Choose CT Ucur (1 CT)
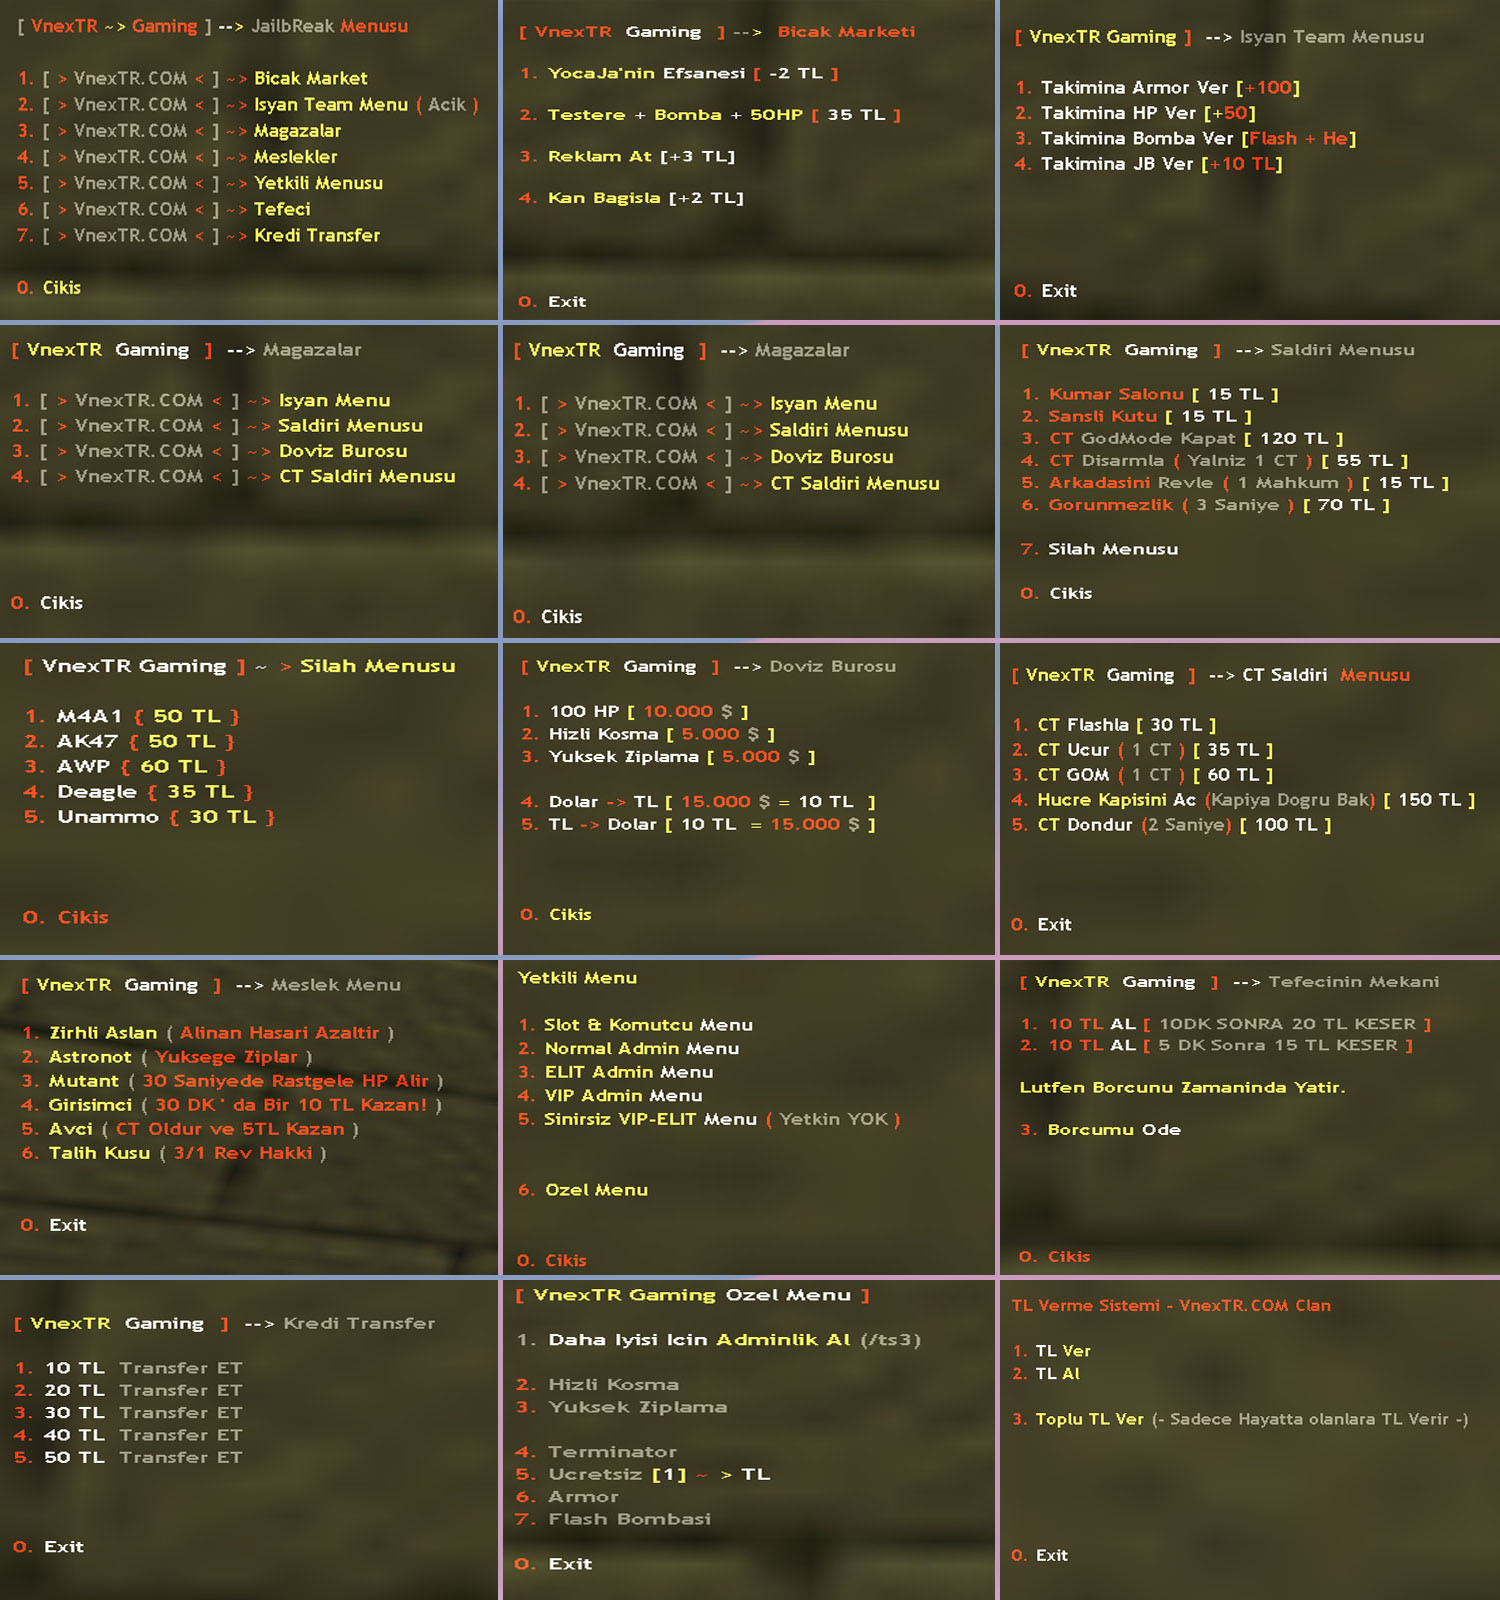The height and width of the screenshot is (1600, 1500). pyautogui.click(x=1143, y=750)
